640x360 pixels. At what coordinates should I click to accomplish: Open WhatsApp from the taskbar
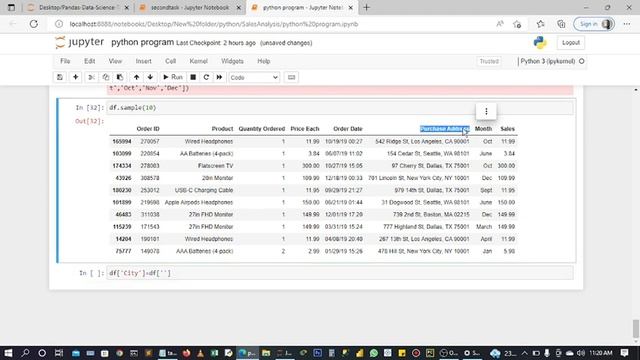coord(373,353)
